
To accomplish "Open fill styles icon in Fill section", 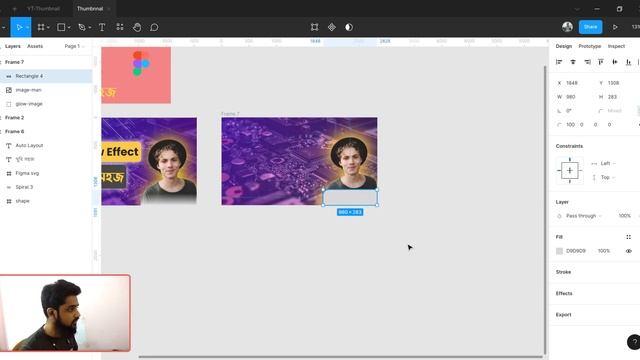I will (629, 237).
